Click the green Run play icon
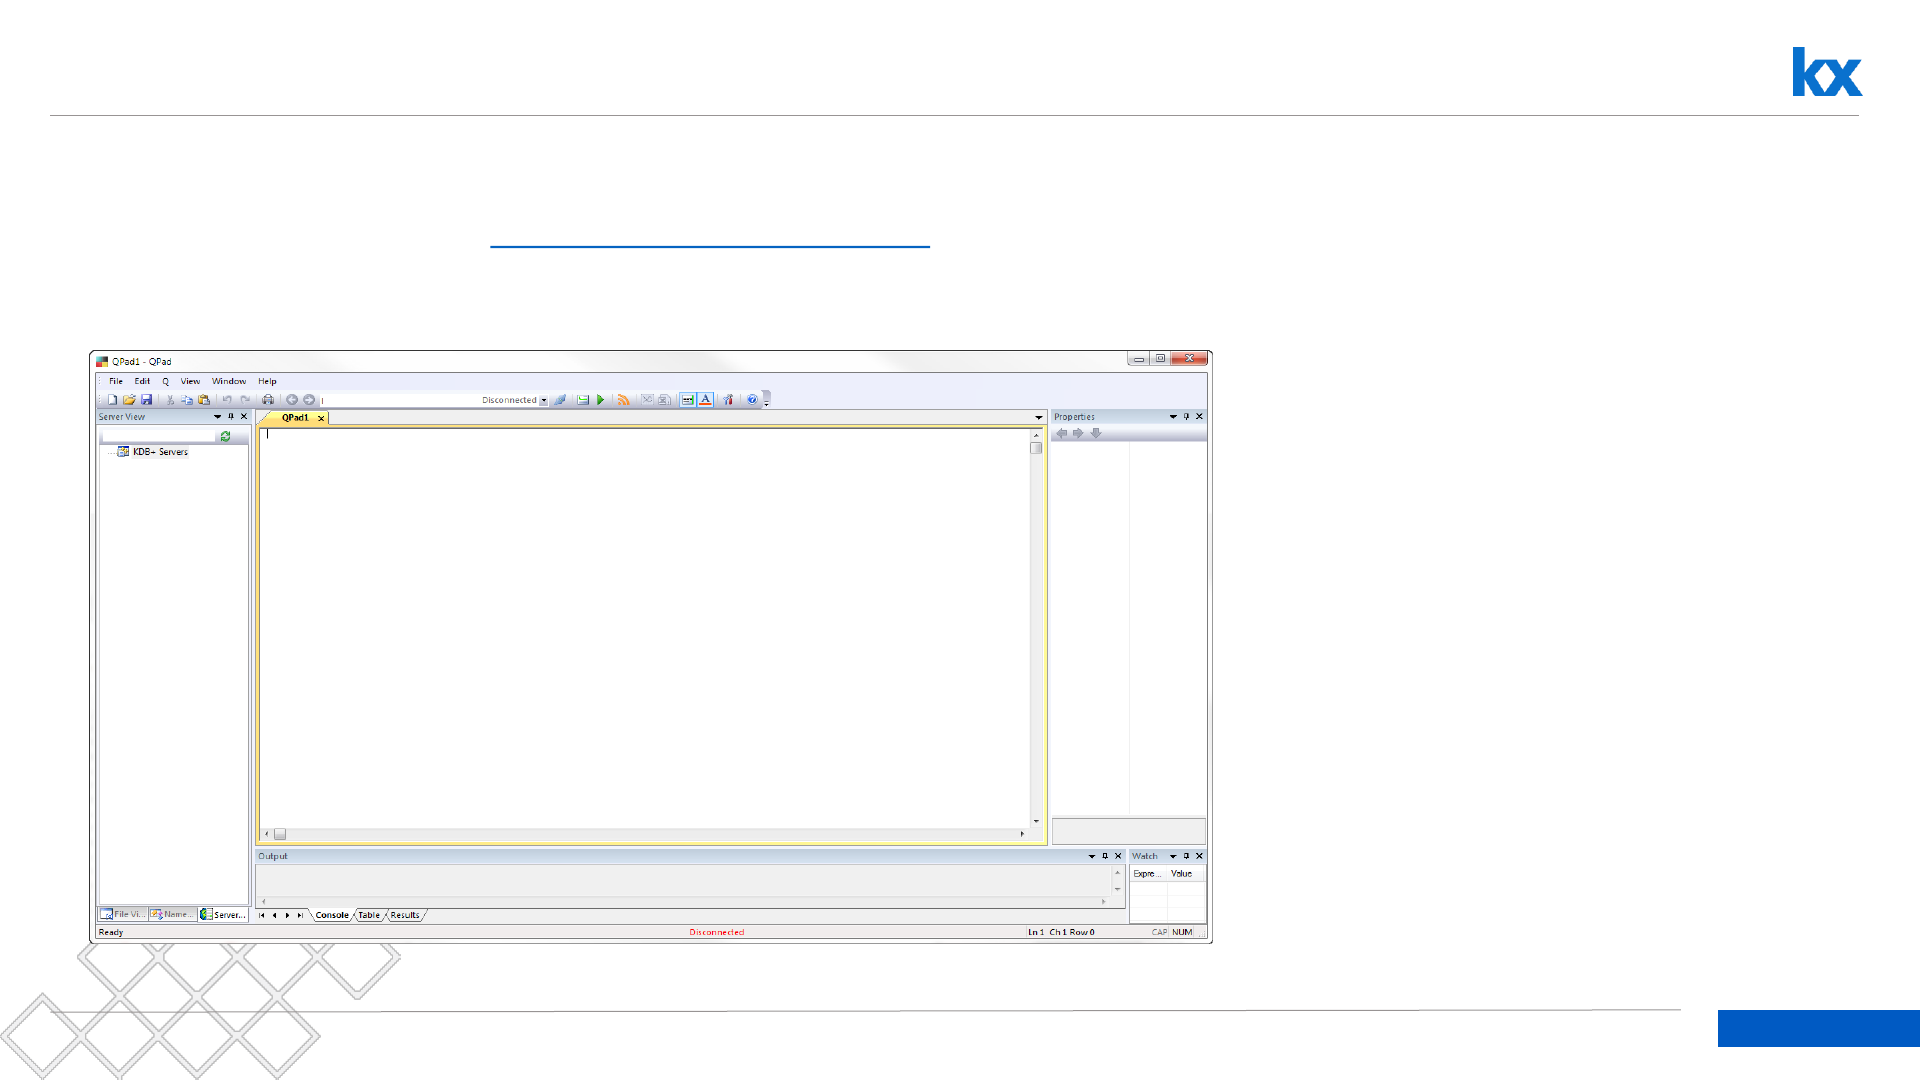 (x=601, y=400)
